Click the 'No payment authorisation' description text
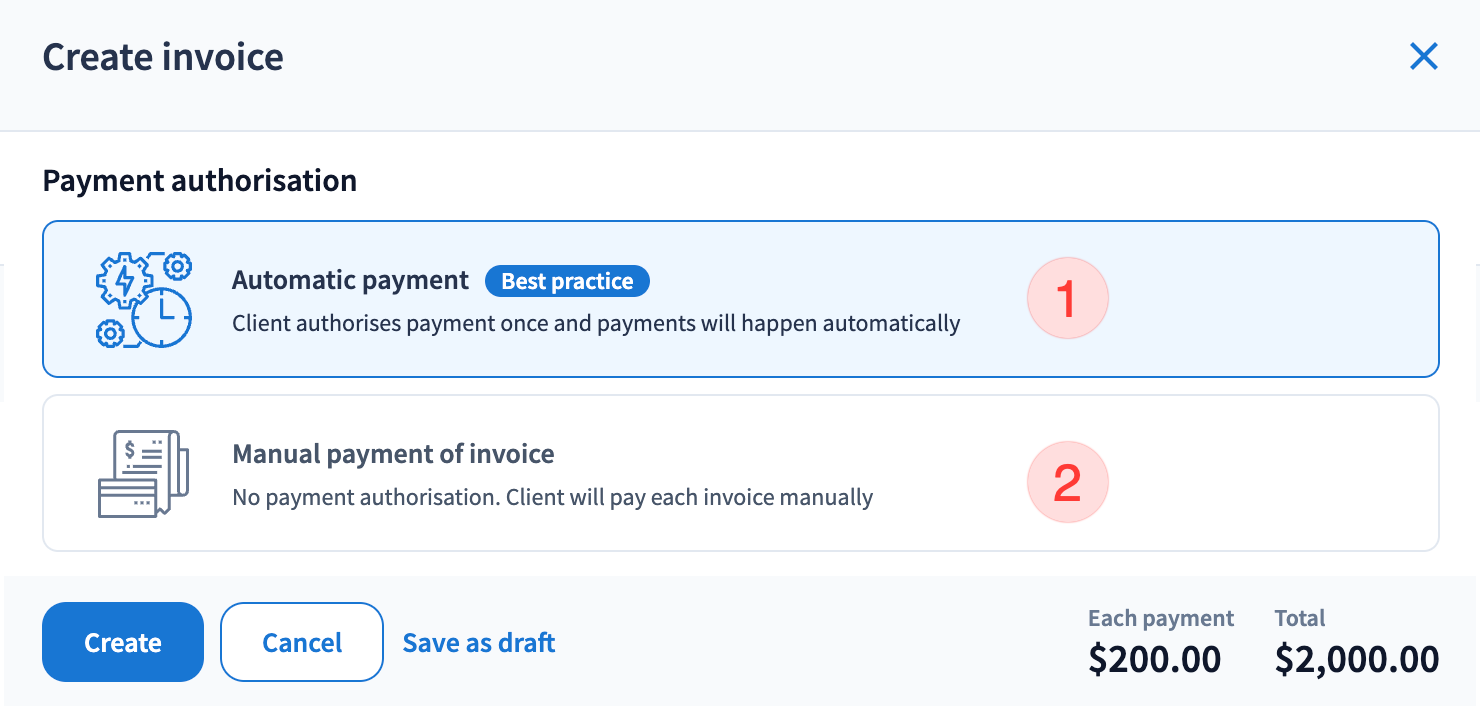The height and width of the screenshot is (708, 1480). [x=552, y=497]
